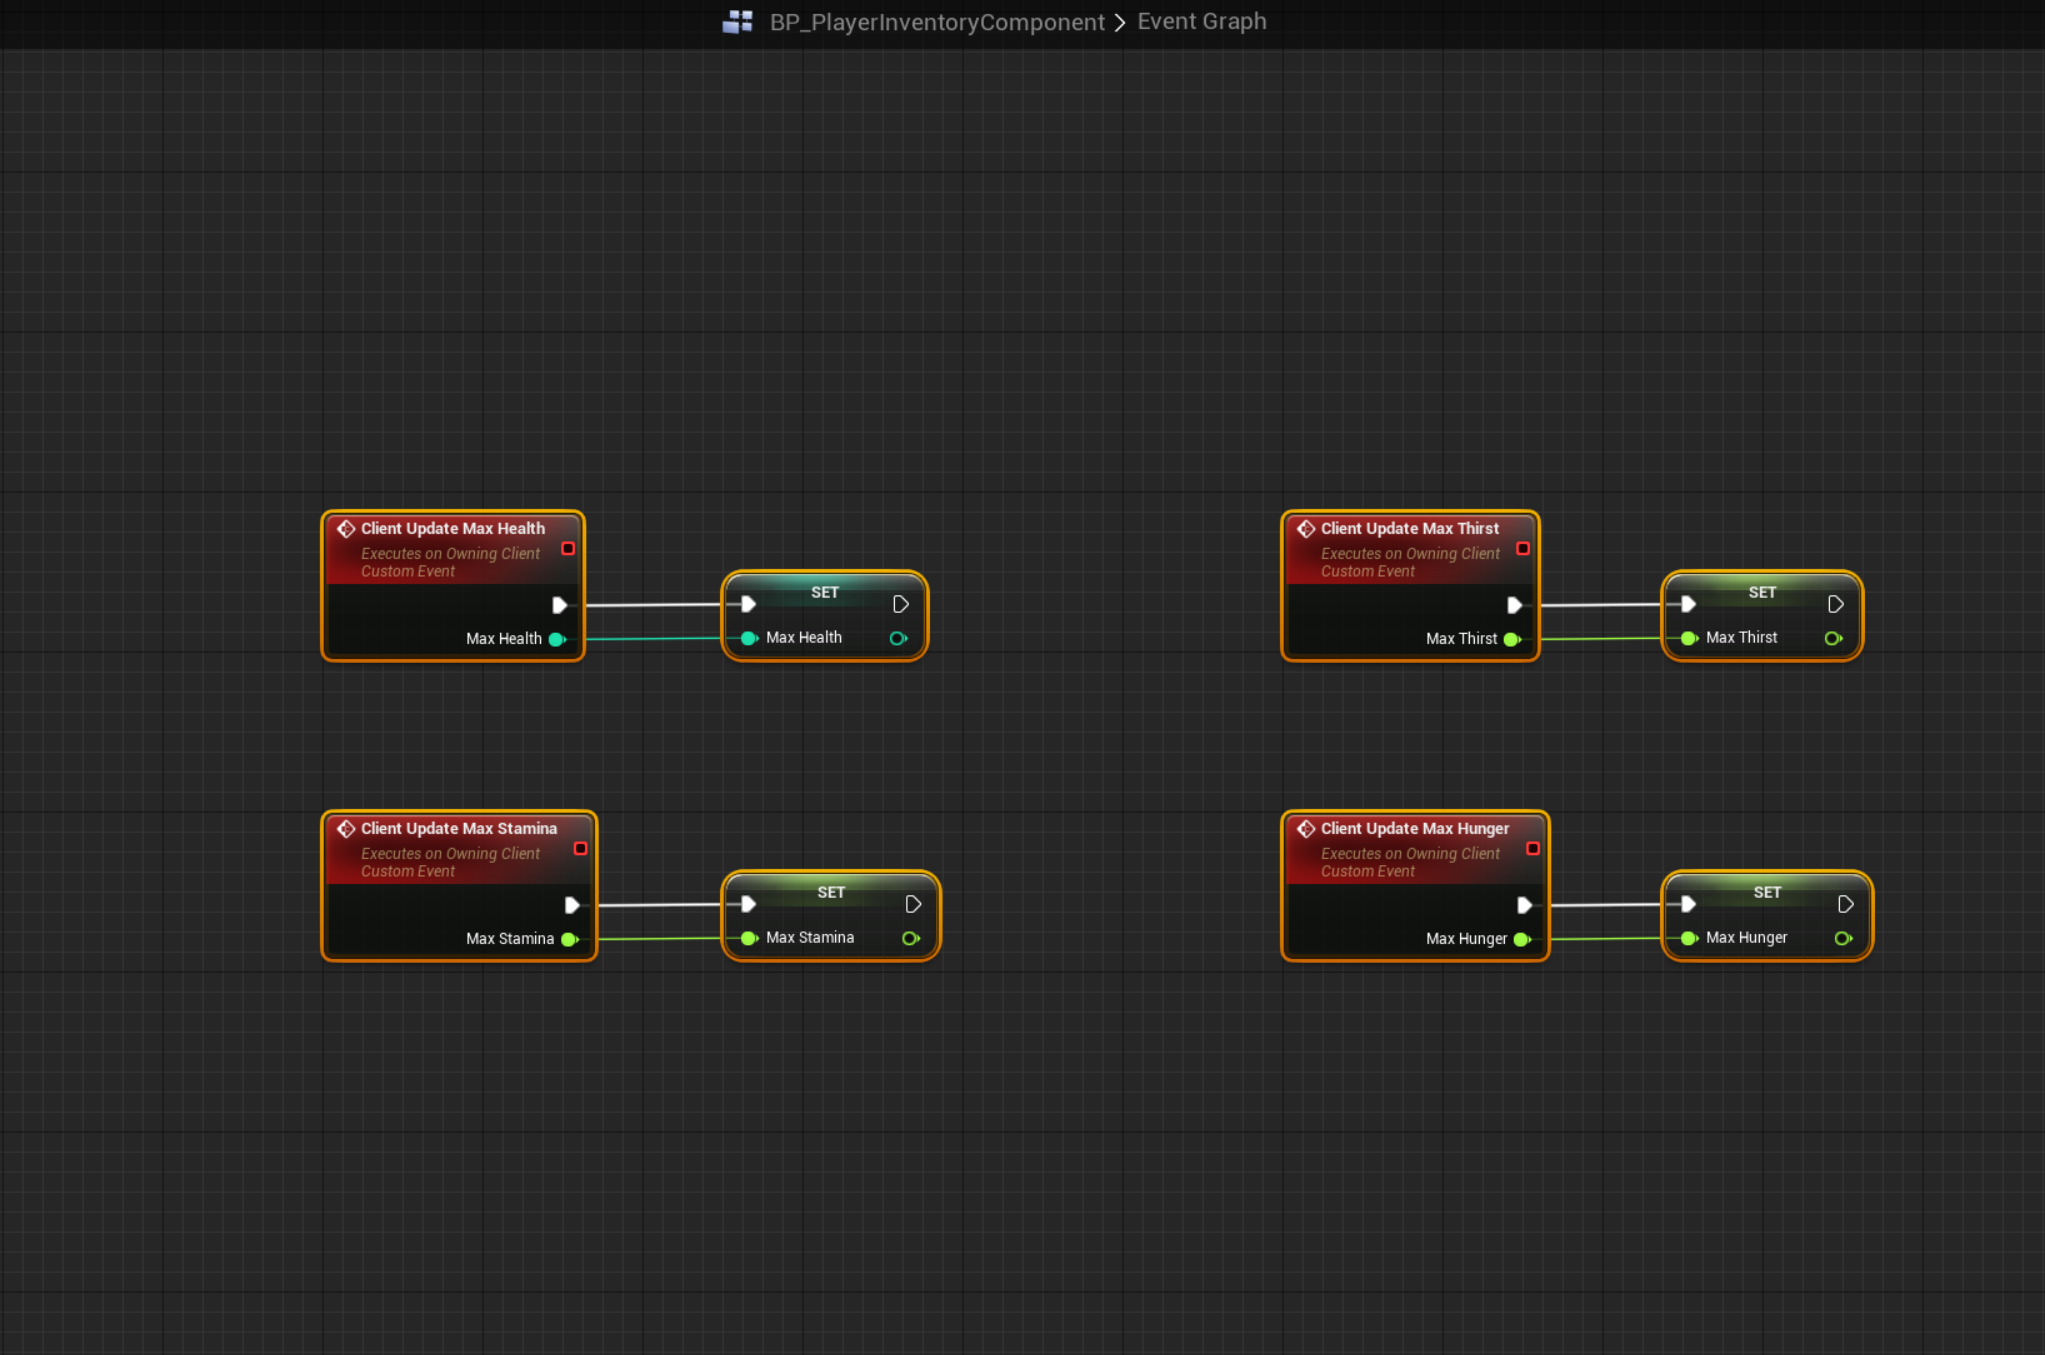The height and width of the screenshot is (1355, 2045).
Task: Click the Max Hunger output pin on the SET node
Action: pos(1842,938)
